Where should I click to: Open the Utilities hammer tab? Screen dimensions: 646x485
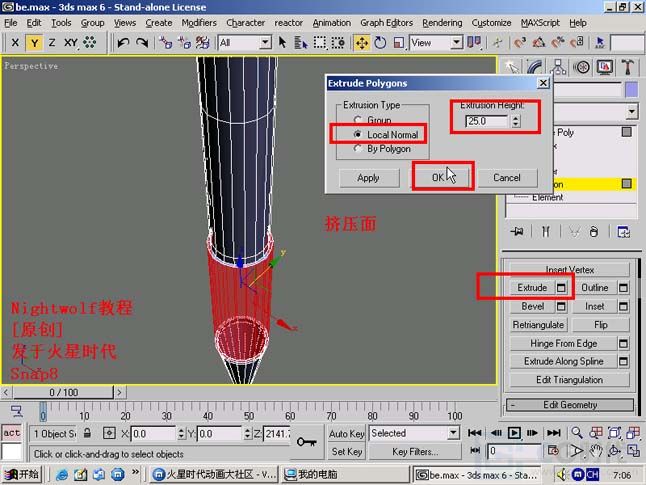click(627, 67)
